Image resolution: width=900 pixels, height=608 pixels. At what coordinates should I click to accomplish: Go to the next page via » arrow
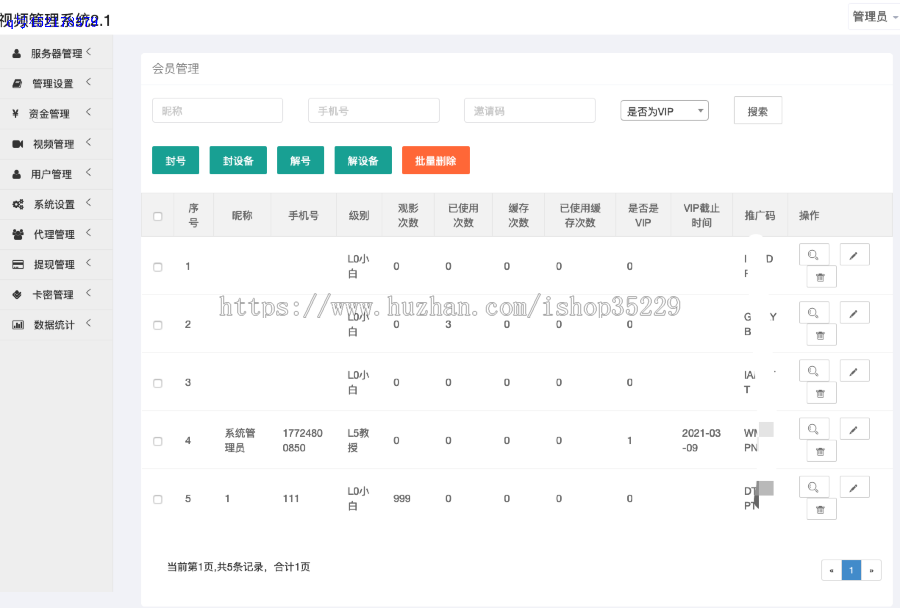tap(871, 570)
